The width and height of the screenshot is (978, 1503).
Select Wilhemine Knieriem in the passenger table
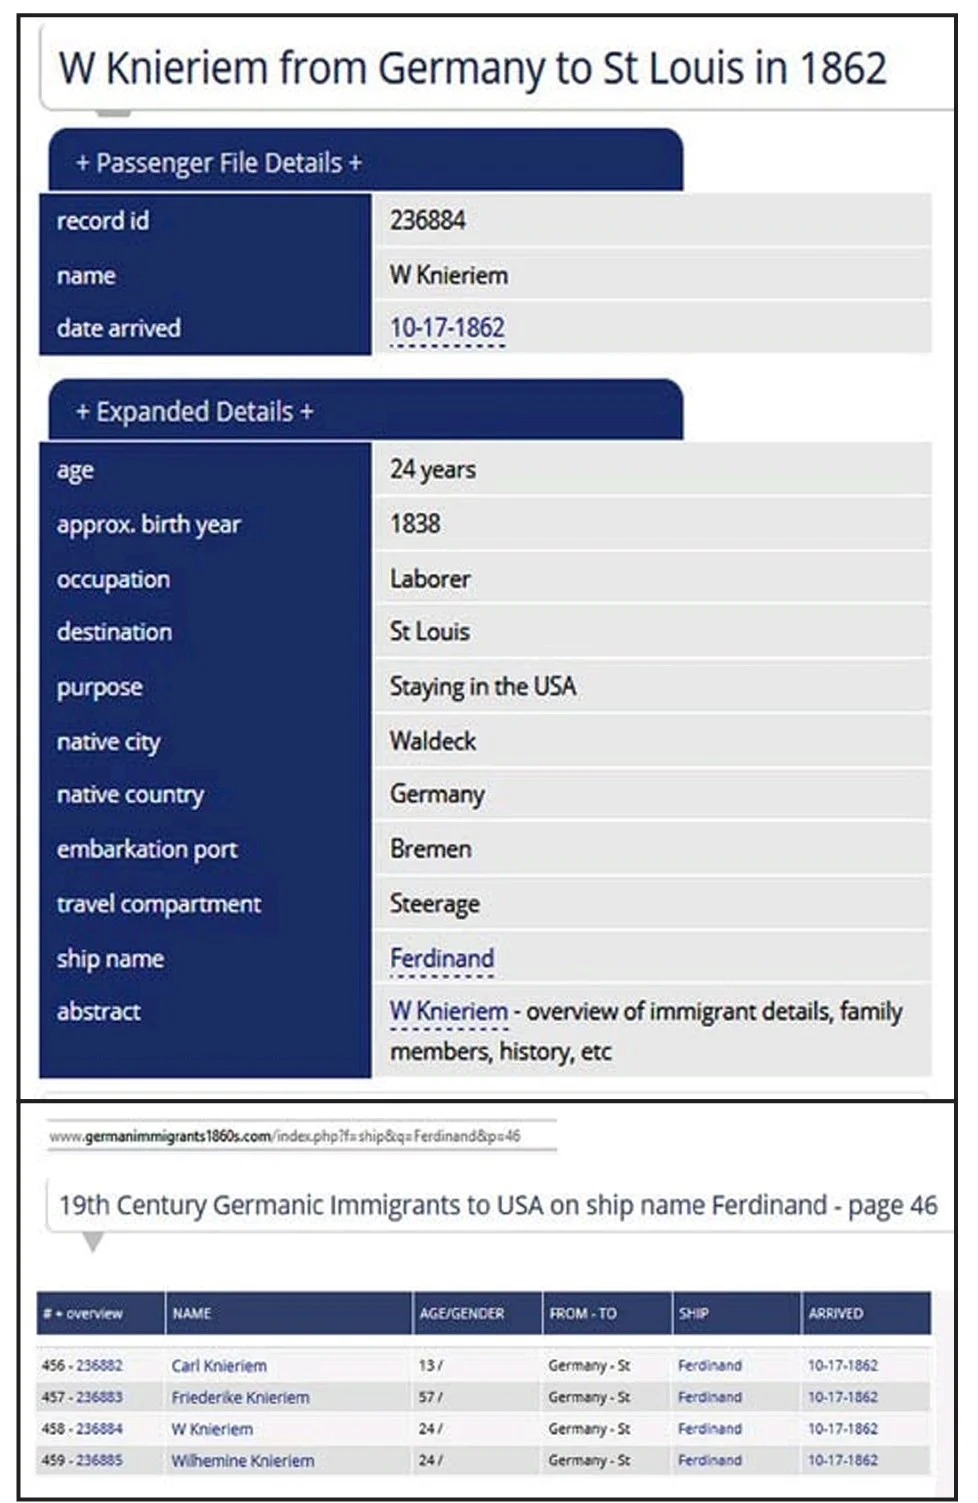click(242, 1461)
